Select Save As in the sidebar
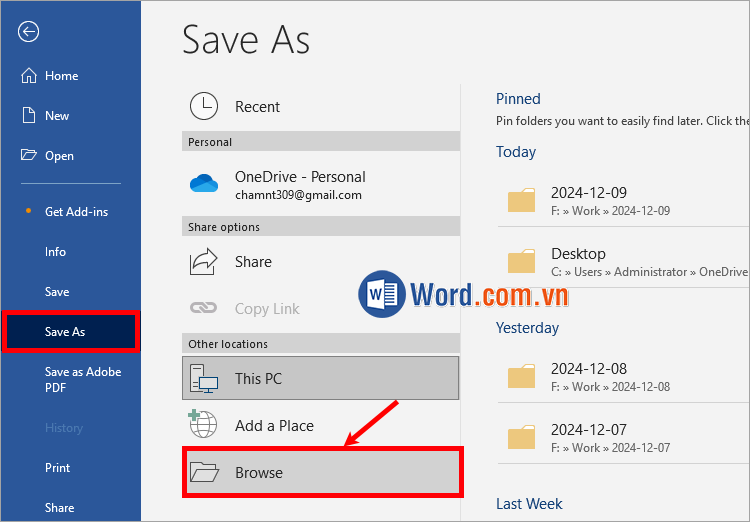This screenshot has height=522, width=750. pos(71,332)
